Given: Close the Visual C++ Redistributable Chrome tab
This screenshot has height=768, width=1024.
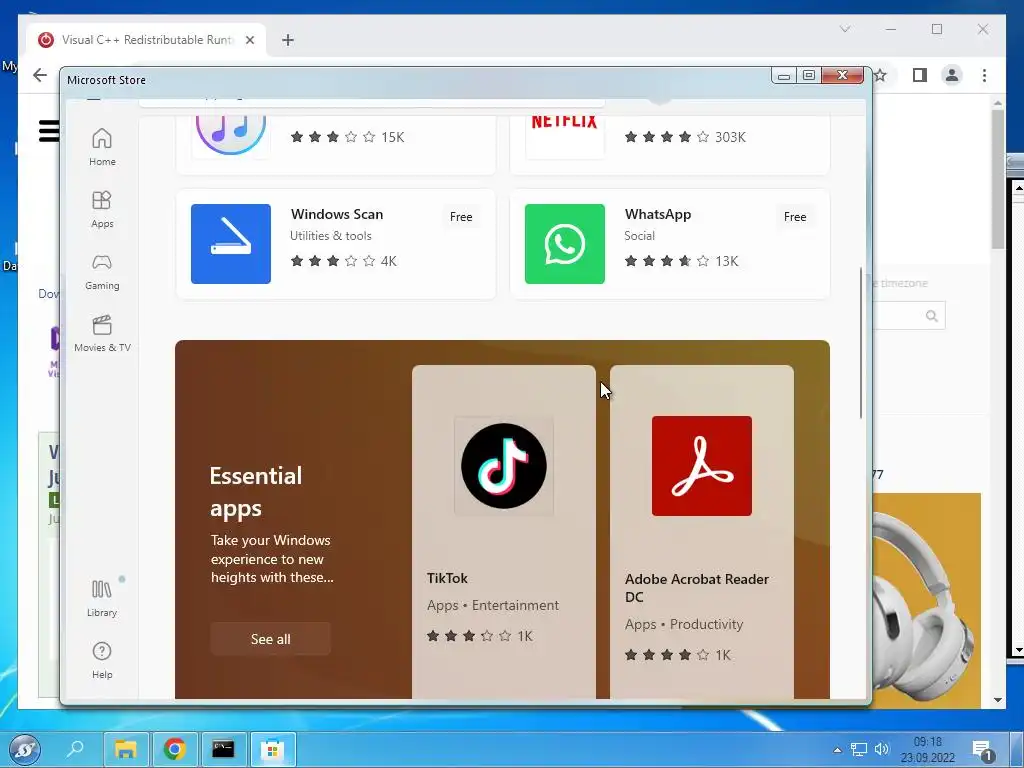Looking at the screenshot, I should tap(249, 40).
